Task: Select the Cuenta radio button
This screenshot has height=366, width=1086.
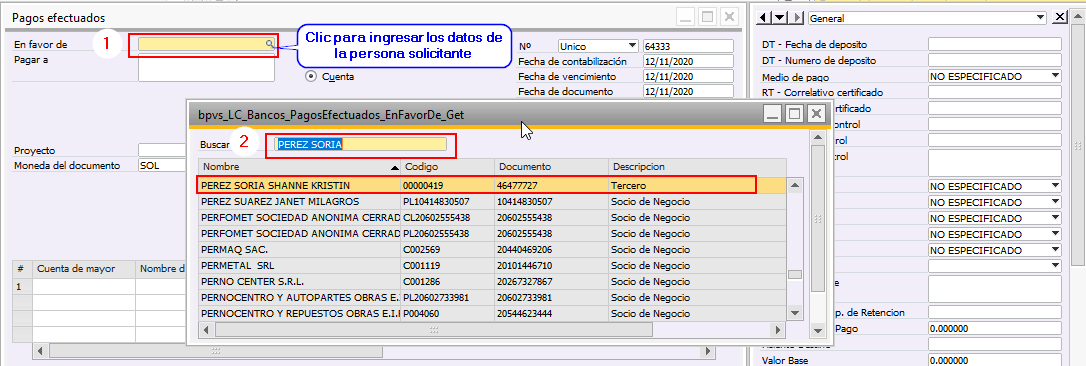Action: pos(310,76)
